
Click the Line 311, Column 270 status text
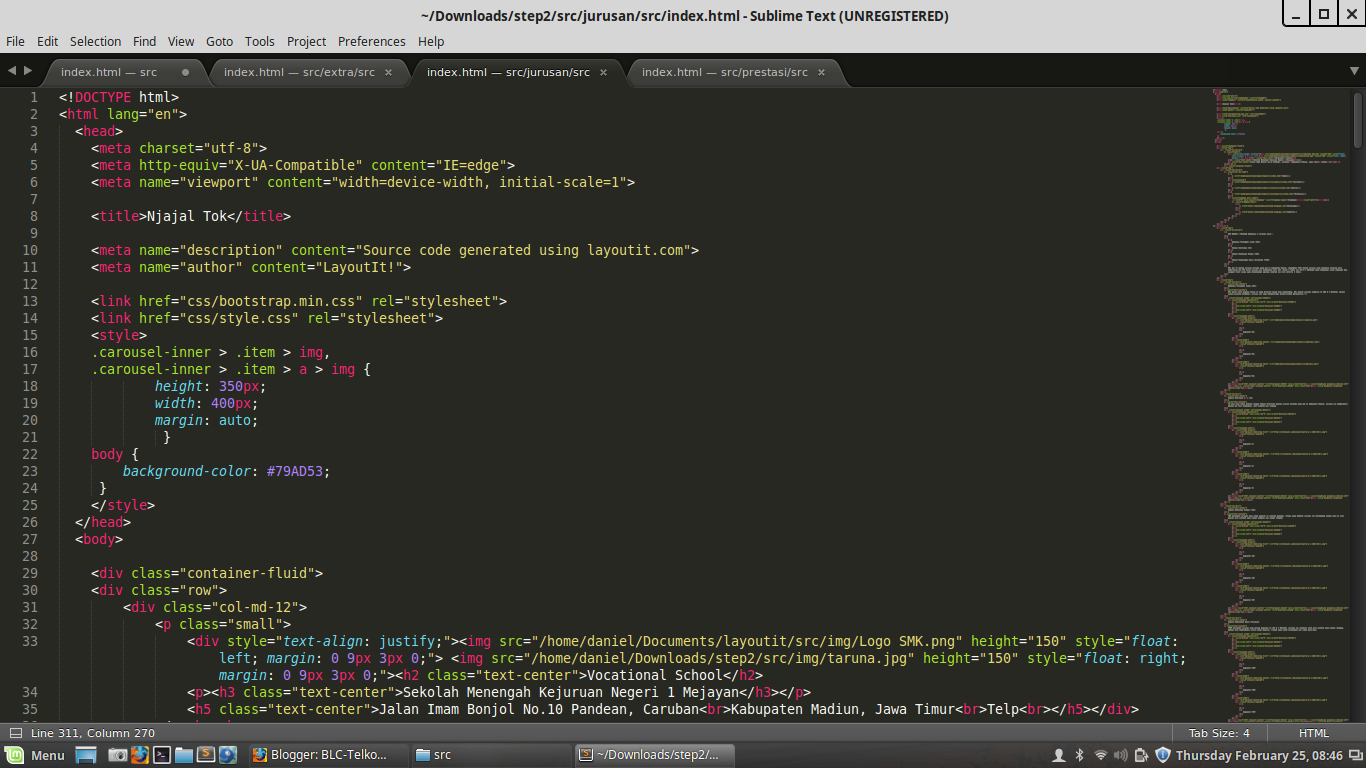(93, 733)
